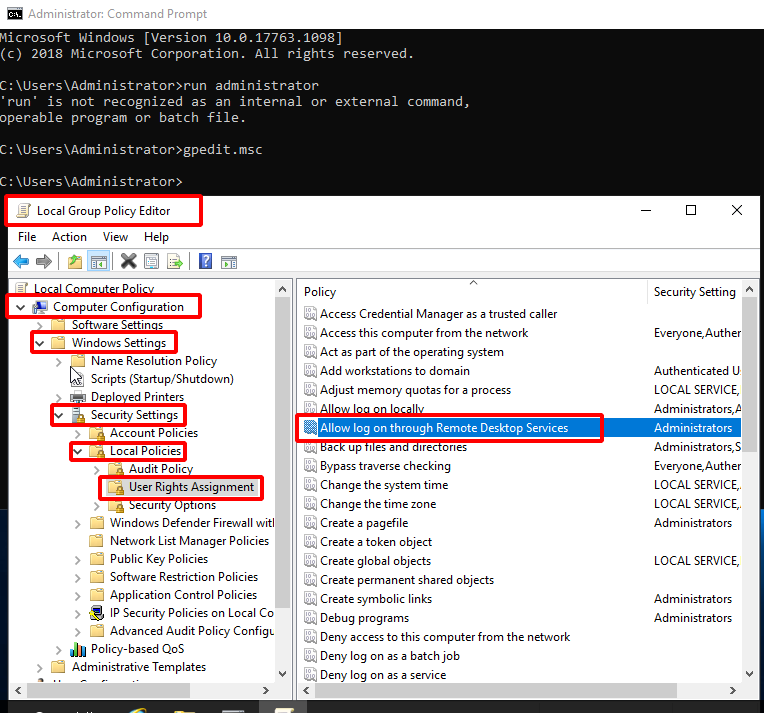Open the Help menu
The image size is (764, 713).
(156, 237)
